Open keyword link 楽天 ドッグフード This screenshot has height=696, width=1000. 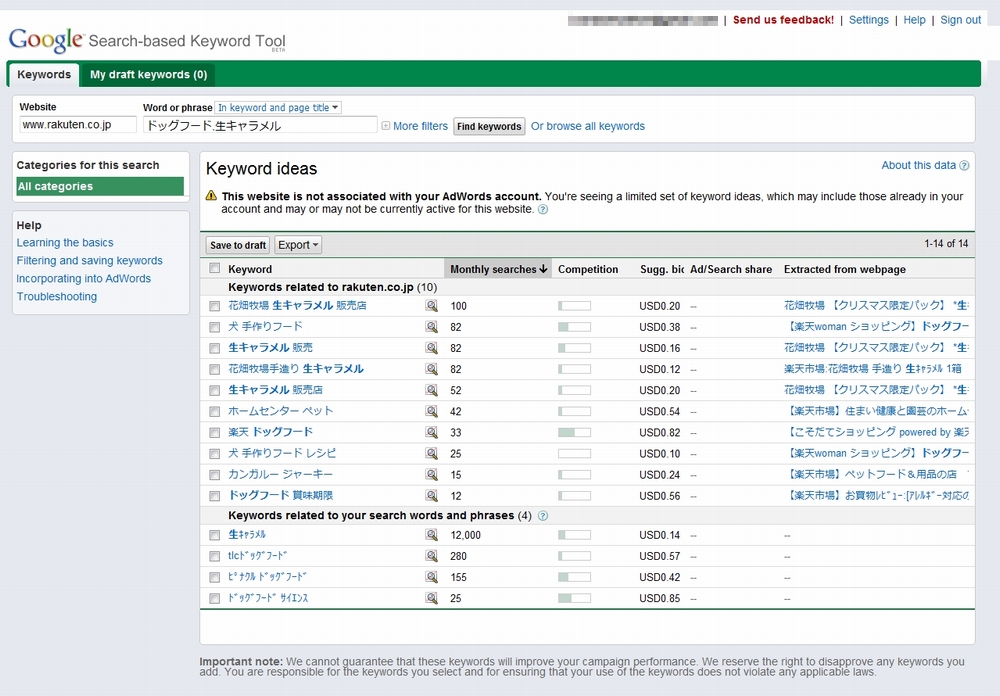pos(270,432)
